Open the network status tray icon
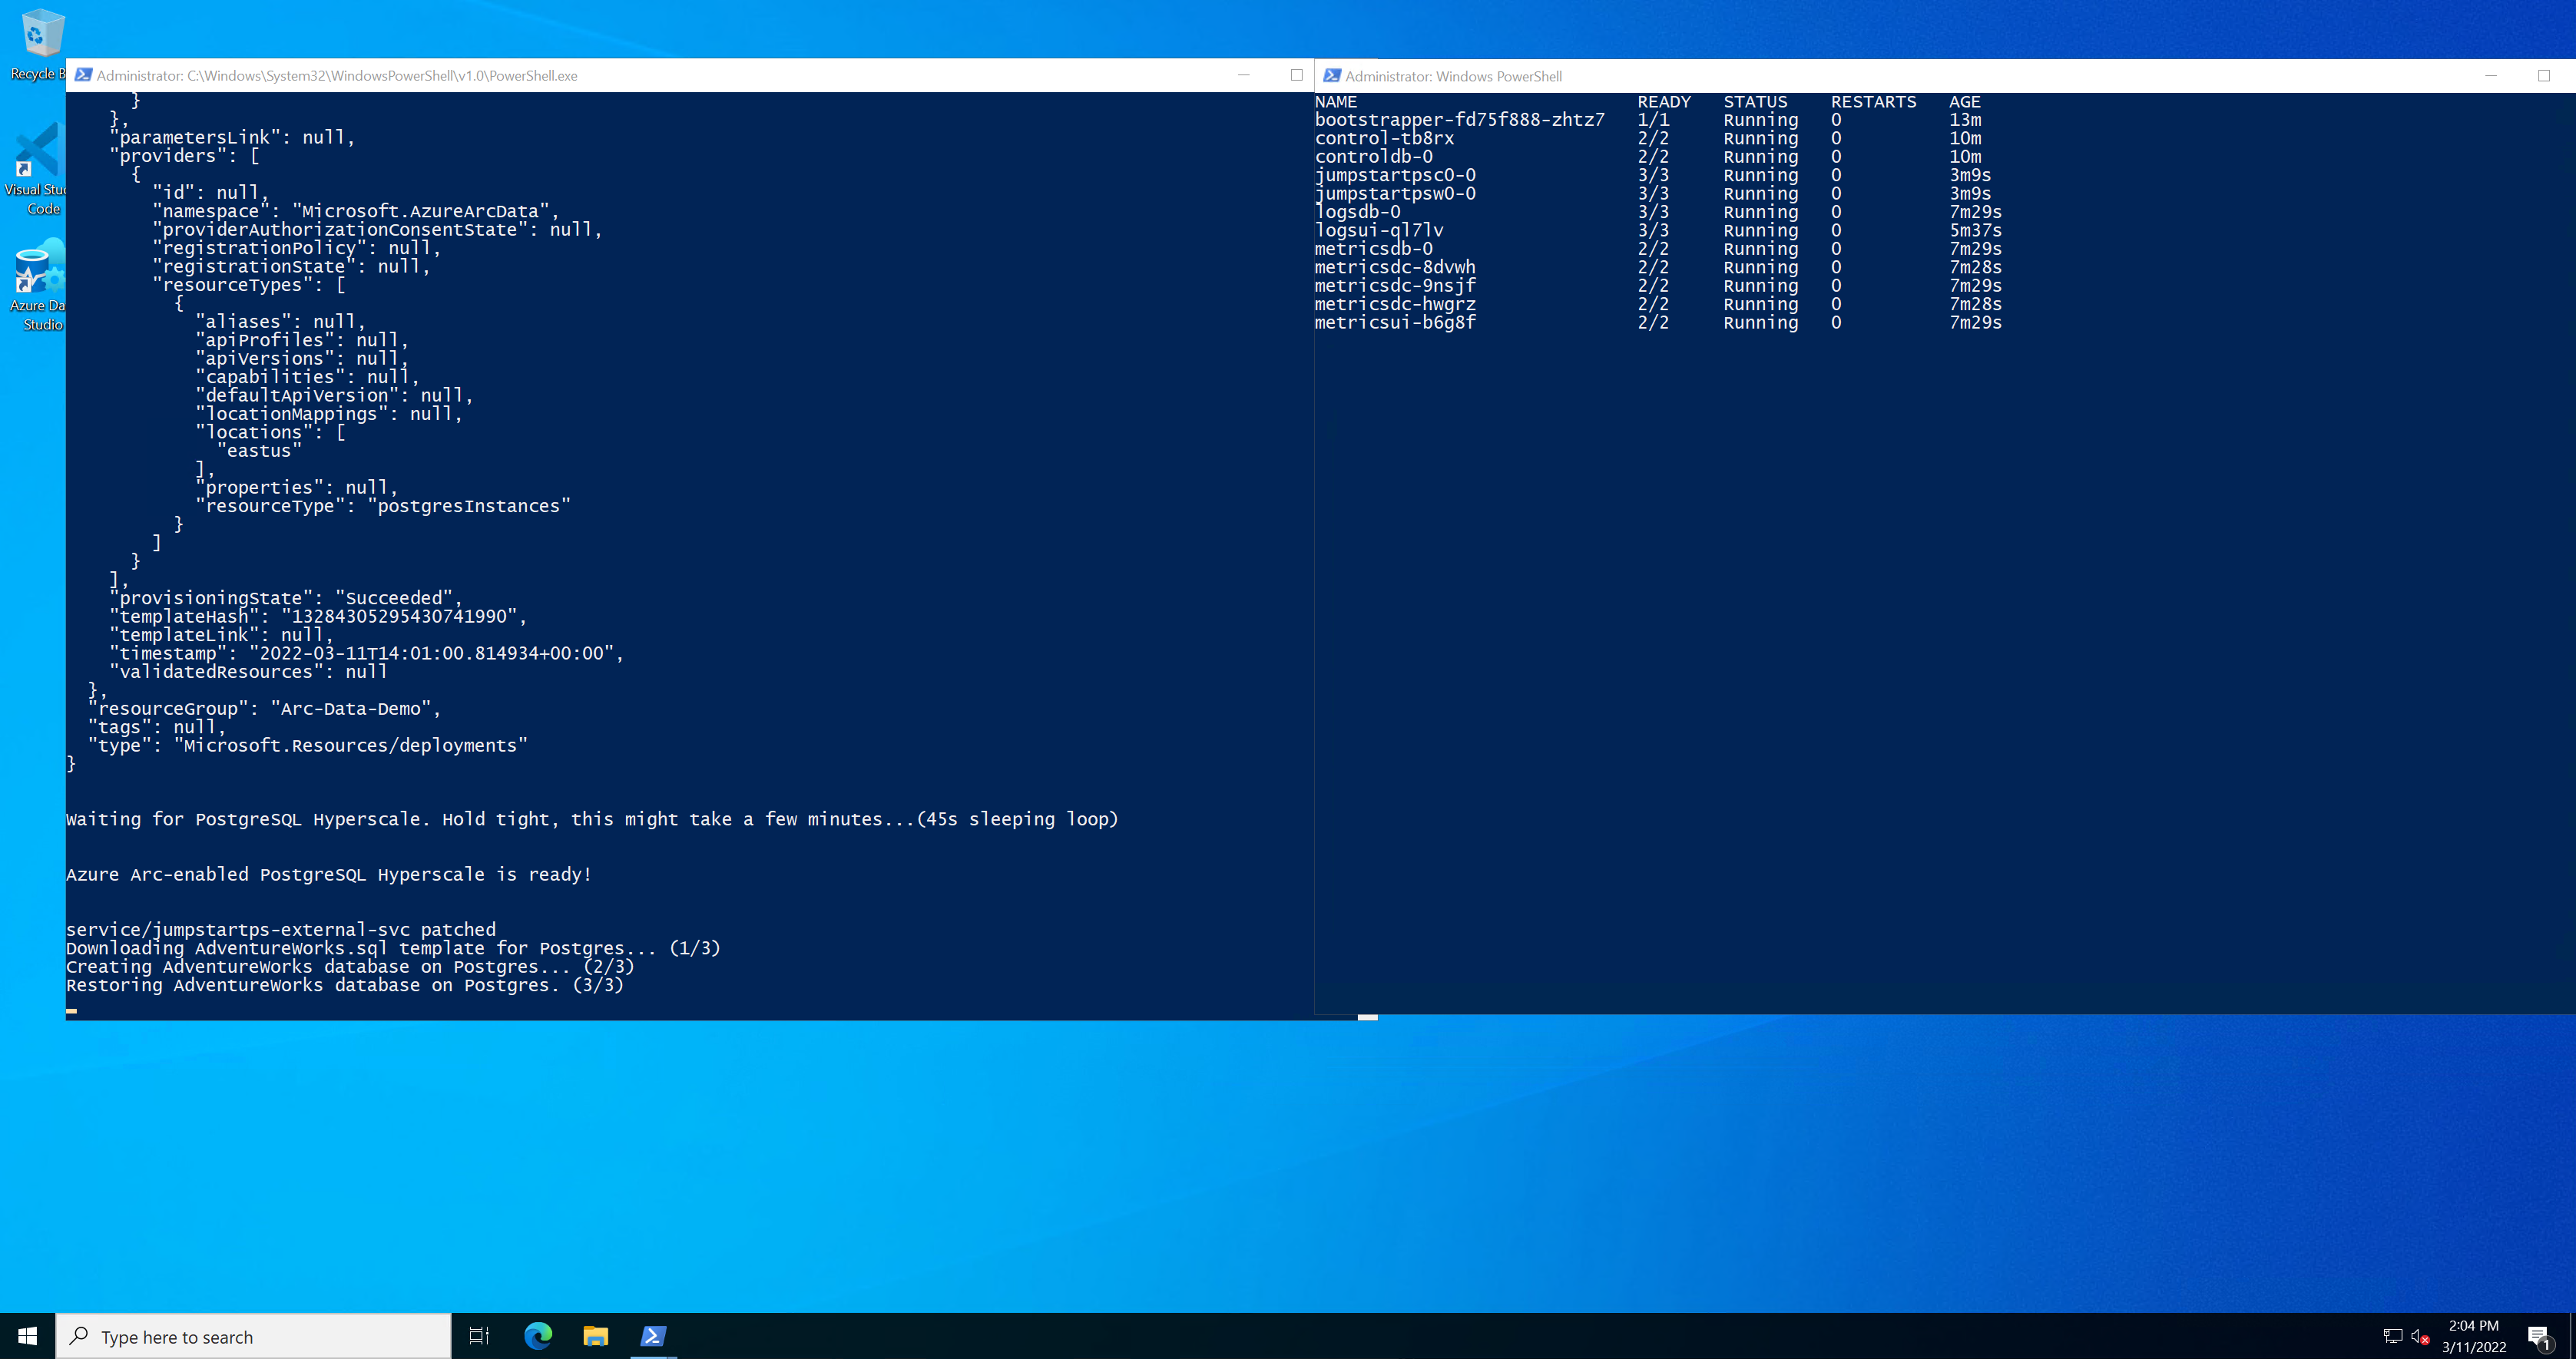Viewport: 2576px width, 1359px height. (x=2392, y=1336)
